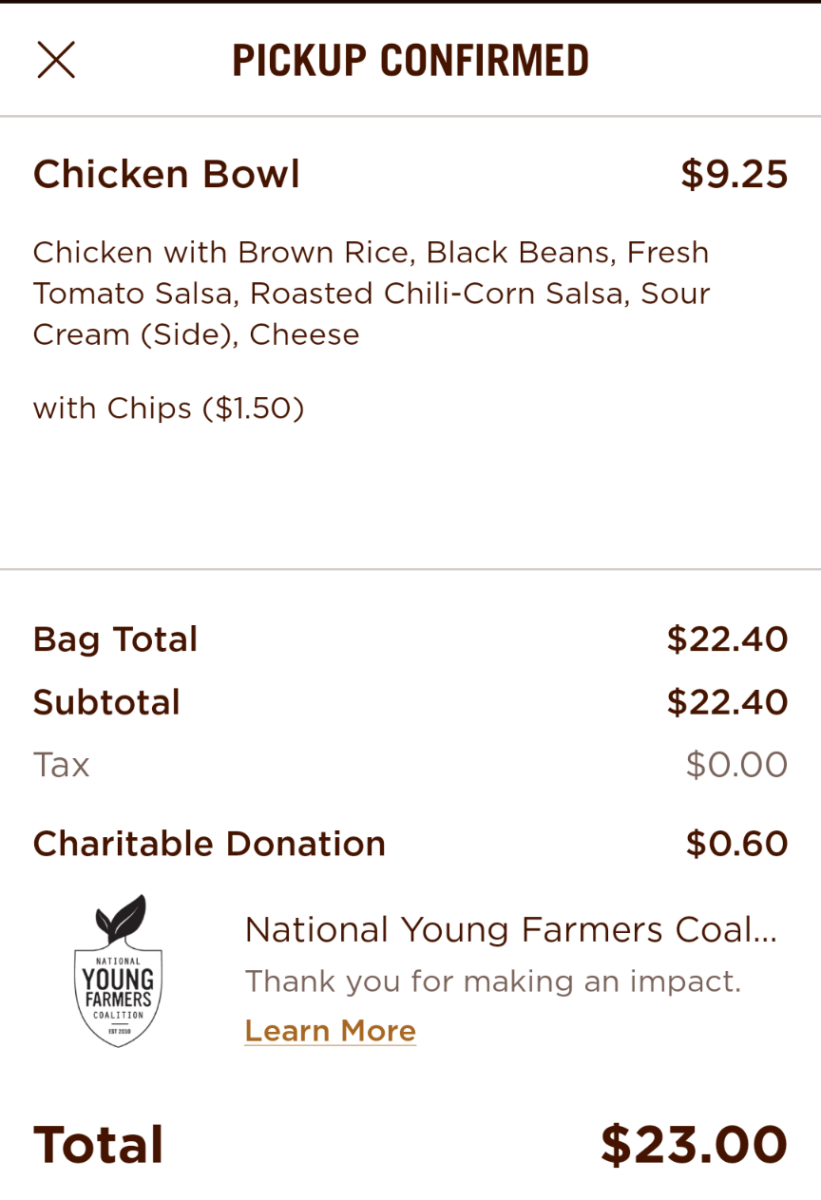The height and width of the screenshot is (1200, 821).
Task: Tap the $9.25 Chicken Bowl price
Action: pyautogui.click(x=734, y=175)
